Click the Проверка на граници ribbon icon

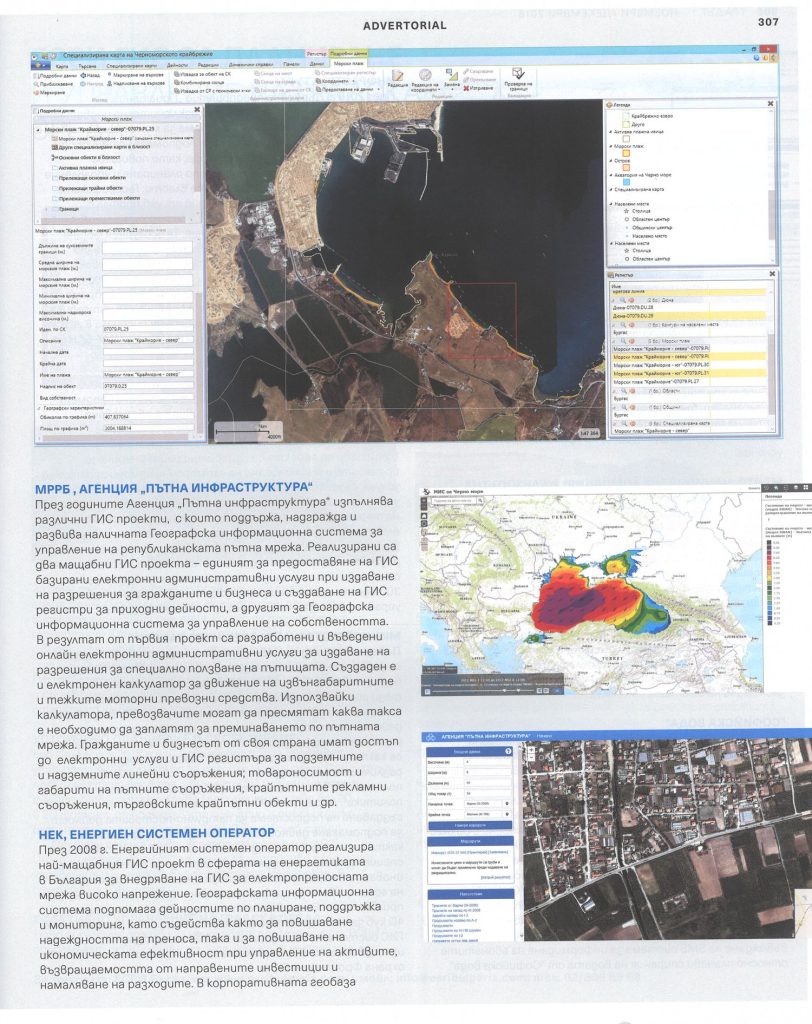pyautogui.click(x=518, y=74)
